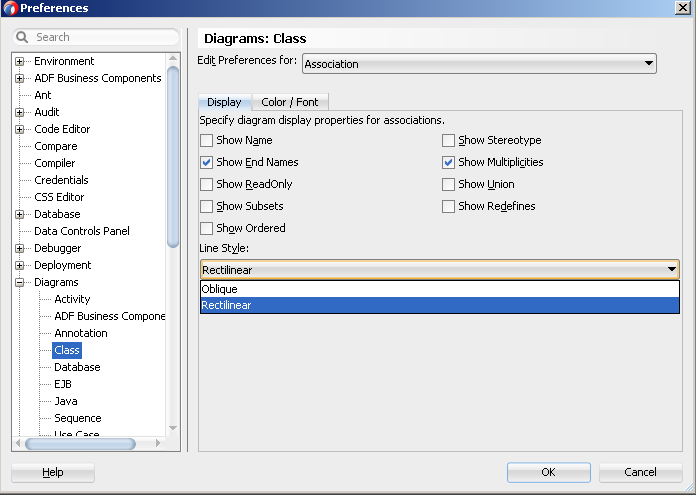Select the Code Editor tree label
The width and height of the screenshot is (696, 495).
(62, 129)
